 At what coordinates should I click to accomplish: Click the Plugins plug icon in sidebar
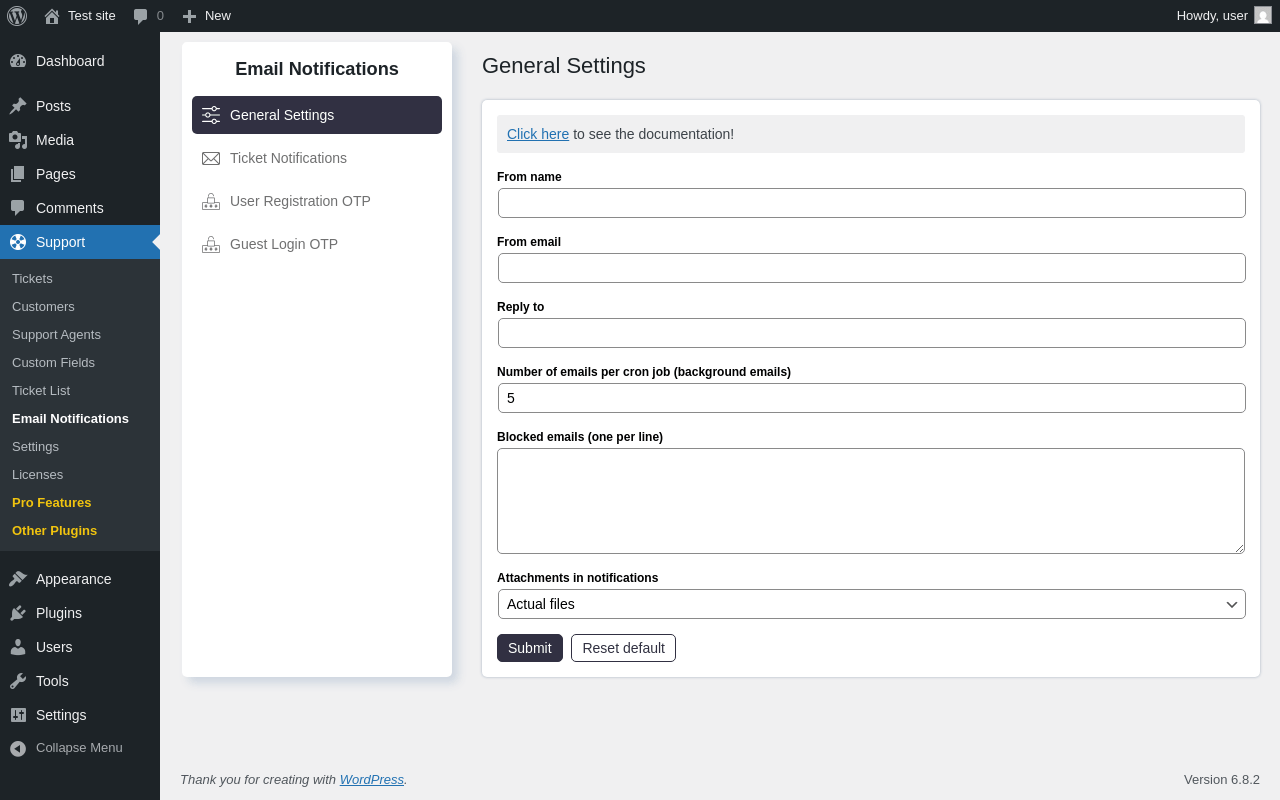[18, 613]
